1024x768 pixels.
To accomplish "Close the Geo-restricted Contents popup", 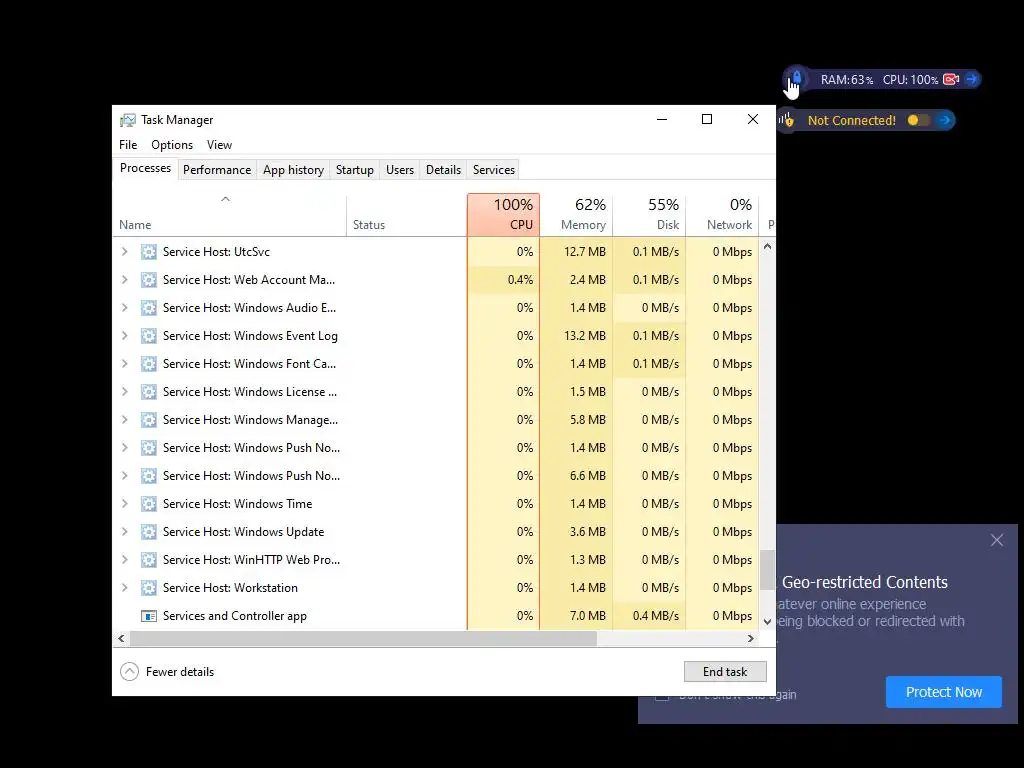I will point(997,540).
